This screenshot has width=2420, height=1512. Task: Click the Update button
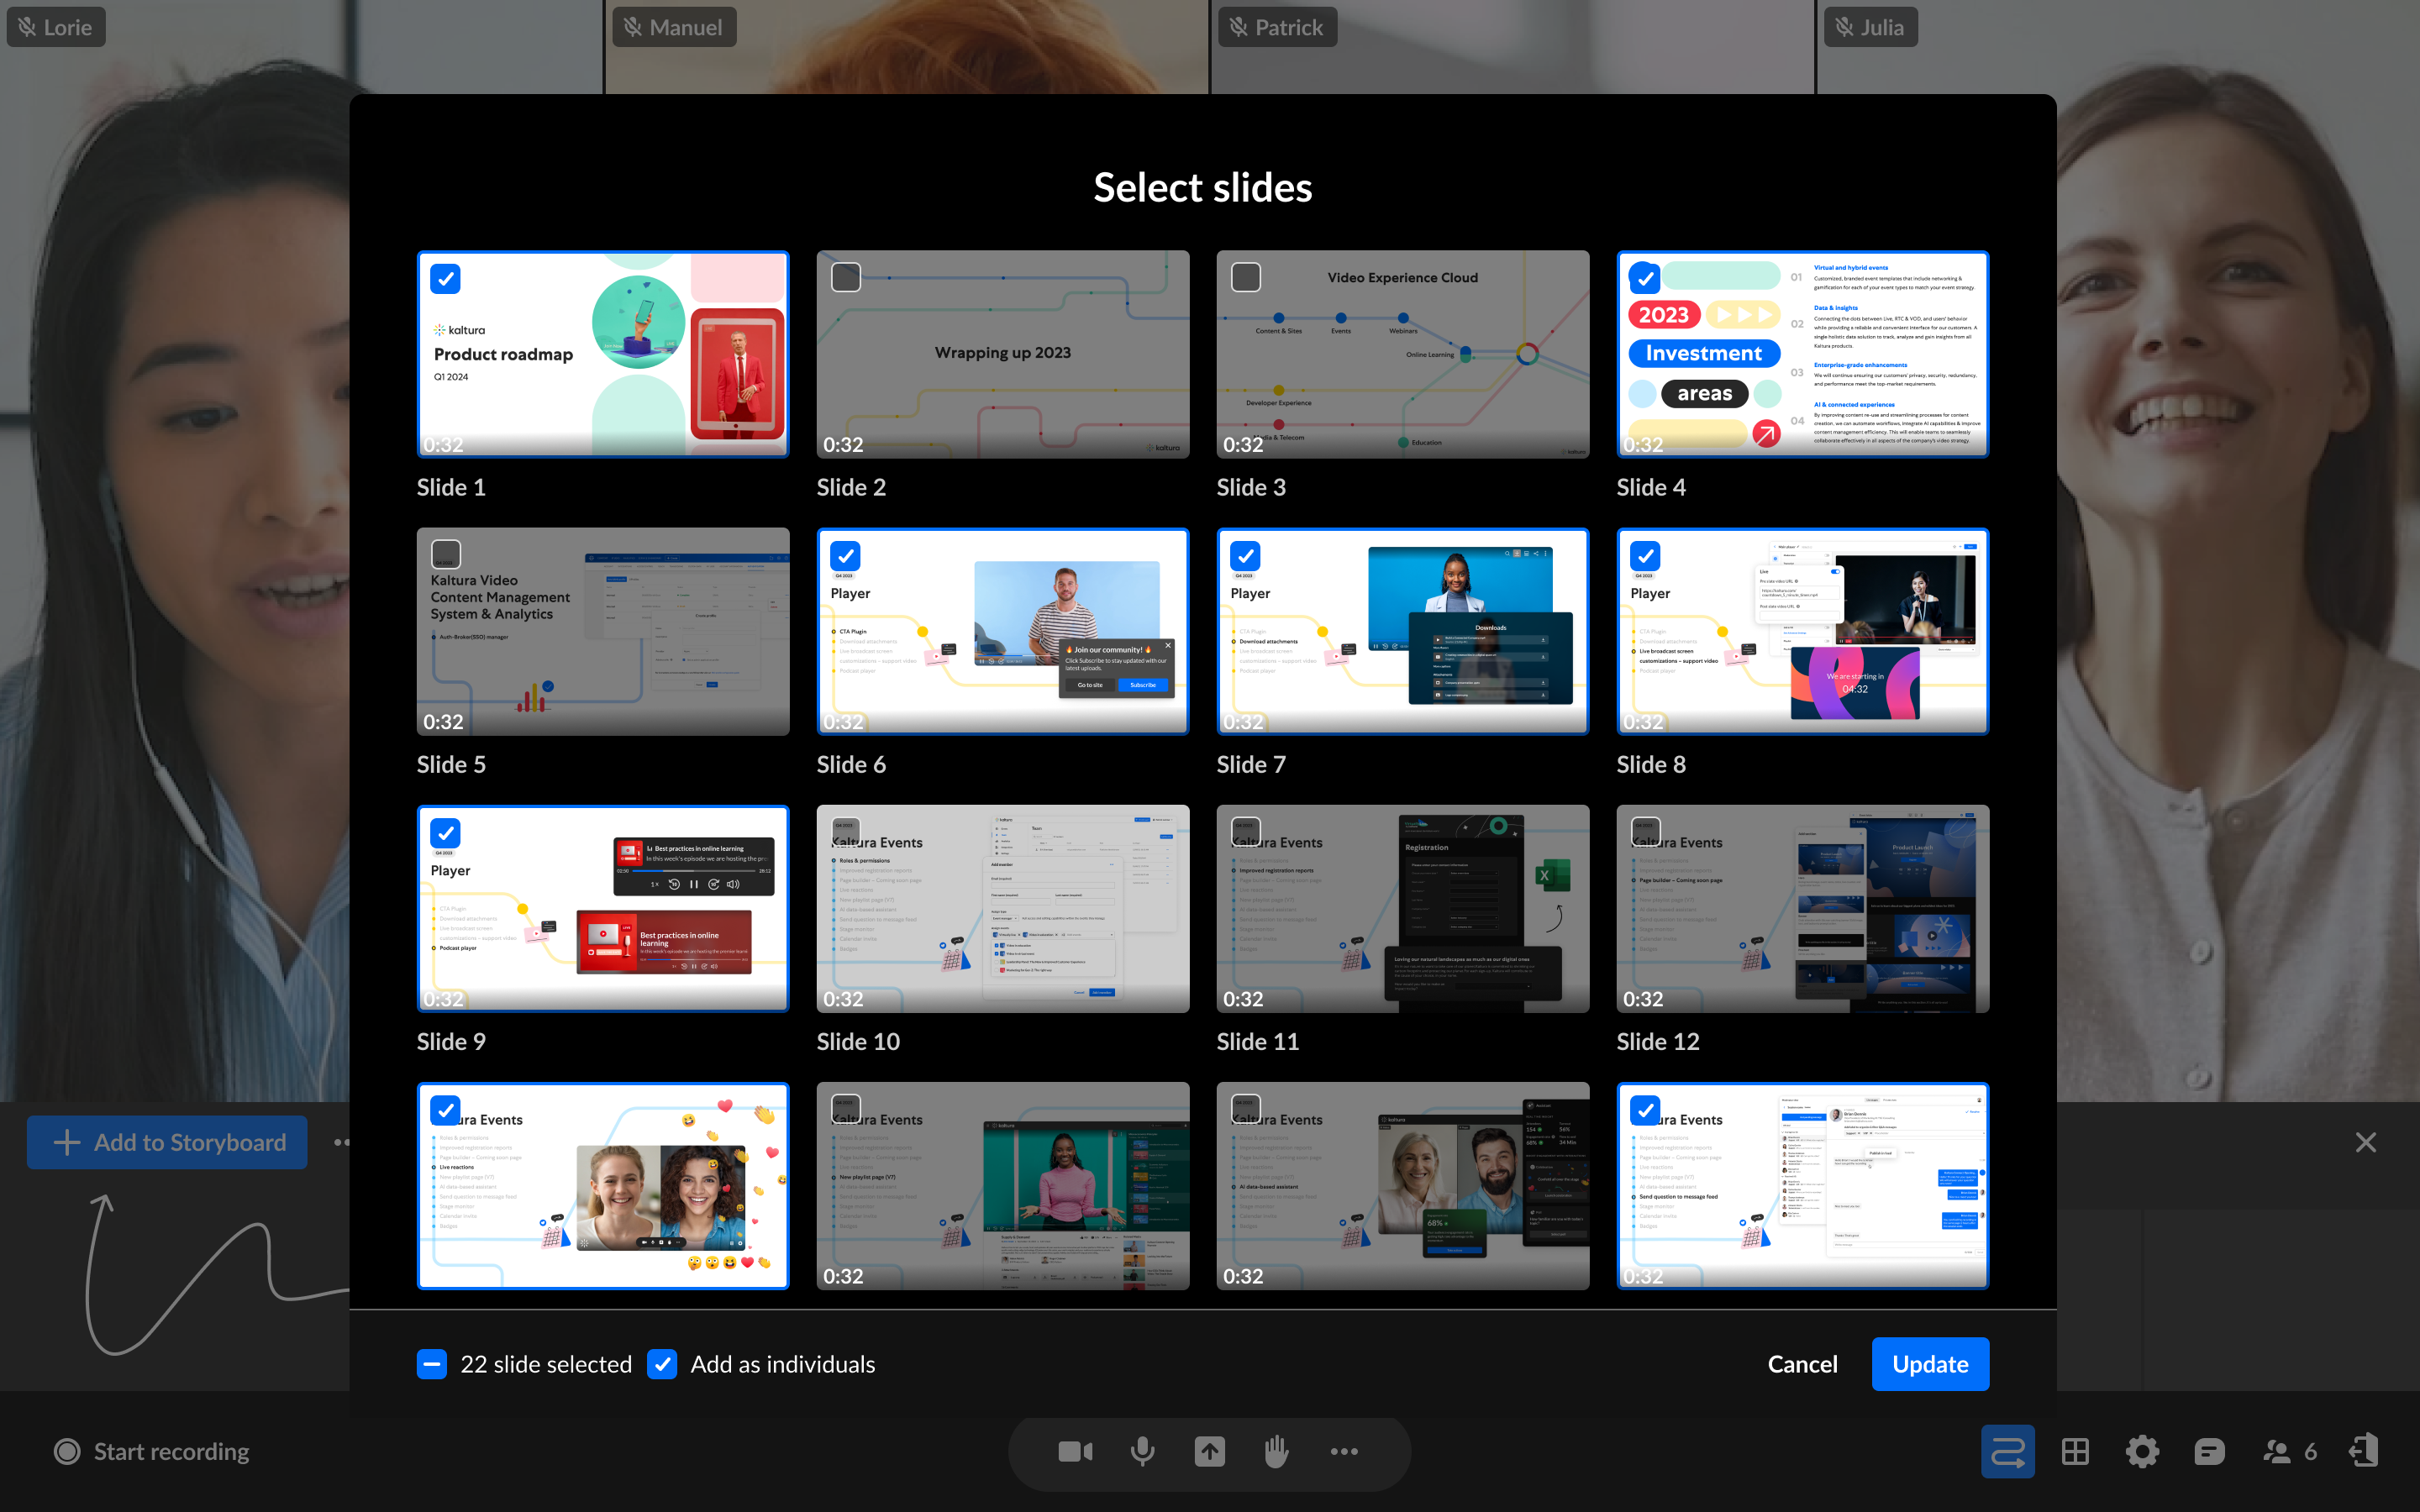1929,1364
